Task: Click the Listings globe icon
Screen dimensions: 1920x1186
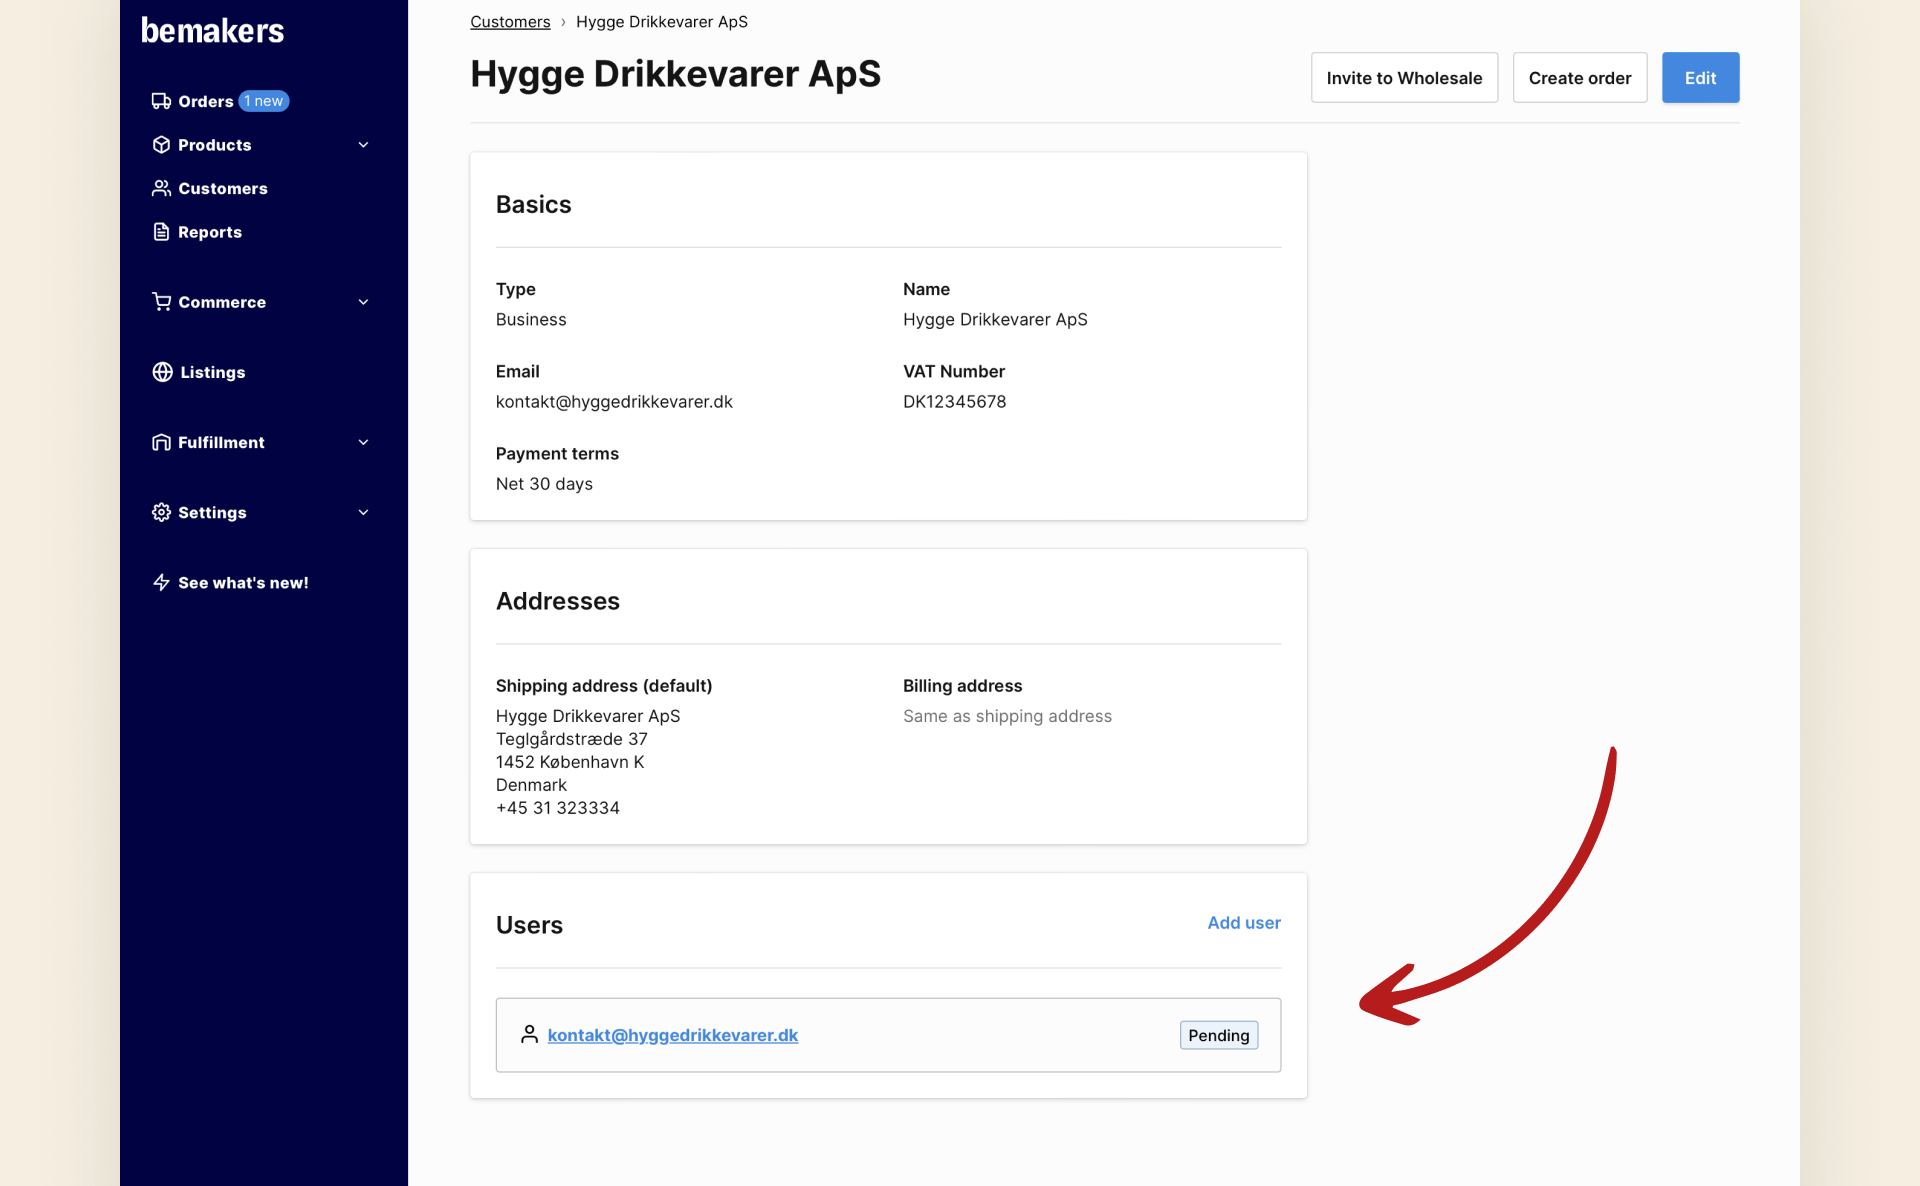Action: coord(162,372)
